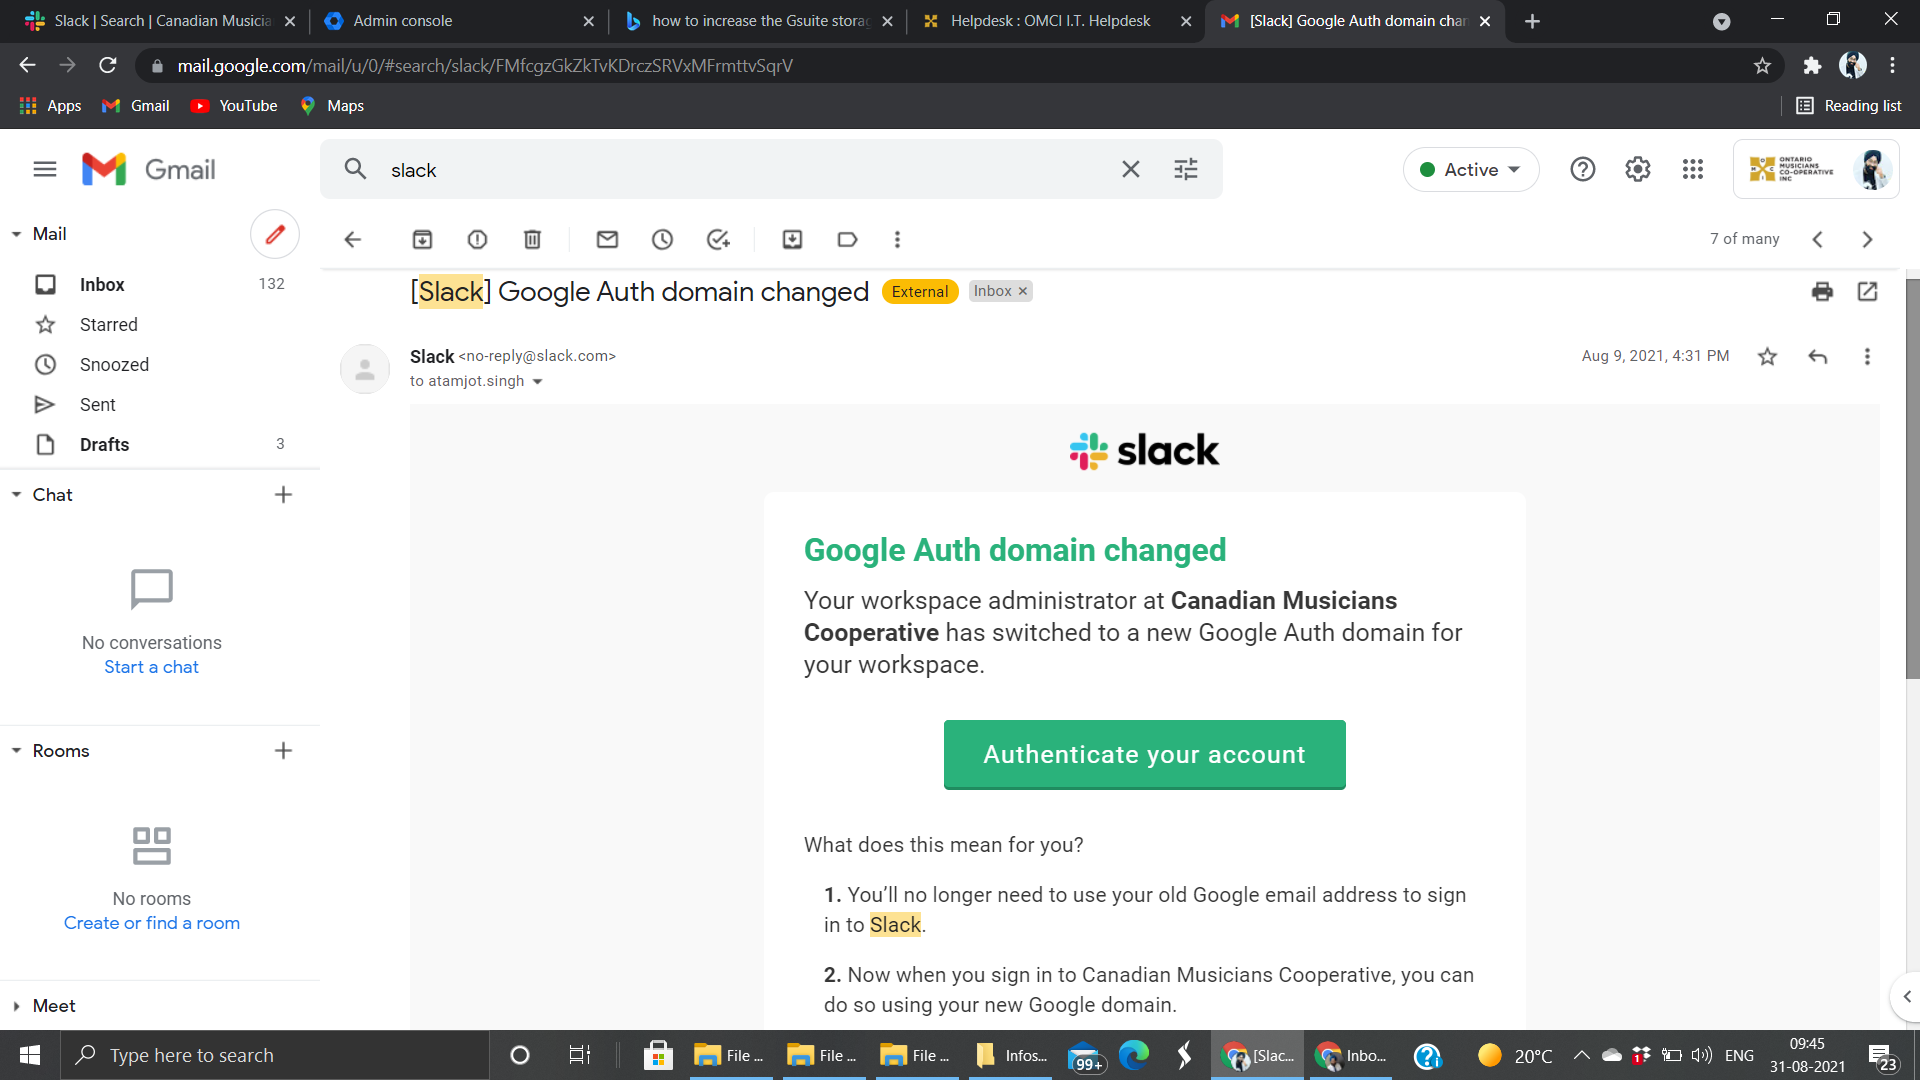Switch to the Helpdesk OMCI I.T. tab
The width and height of the screenshot is (1920, 1080).
click(x=1055, y=21)
